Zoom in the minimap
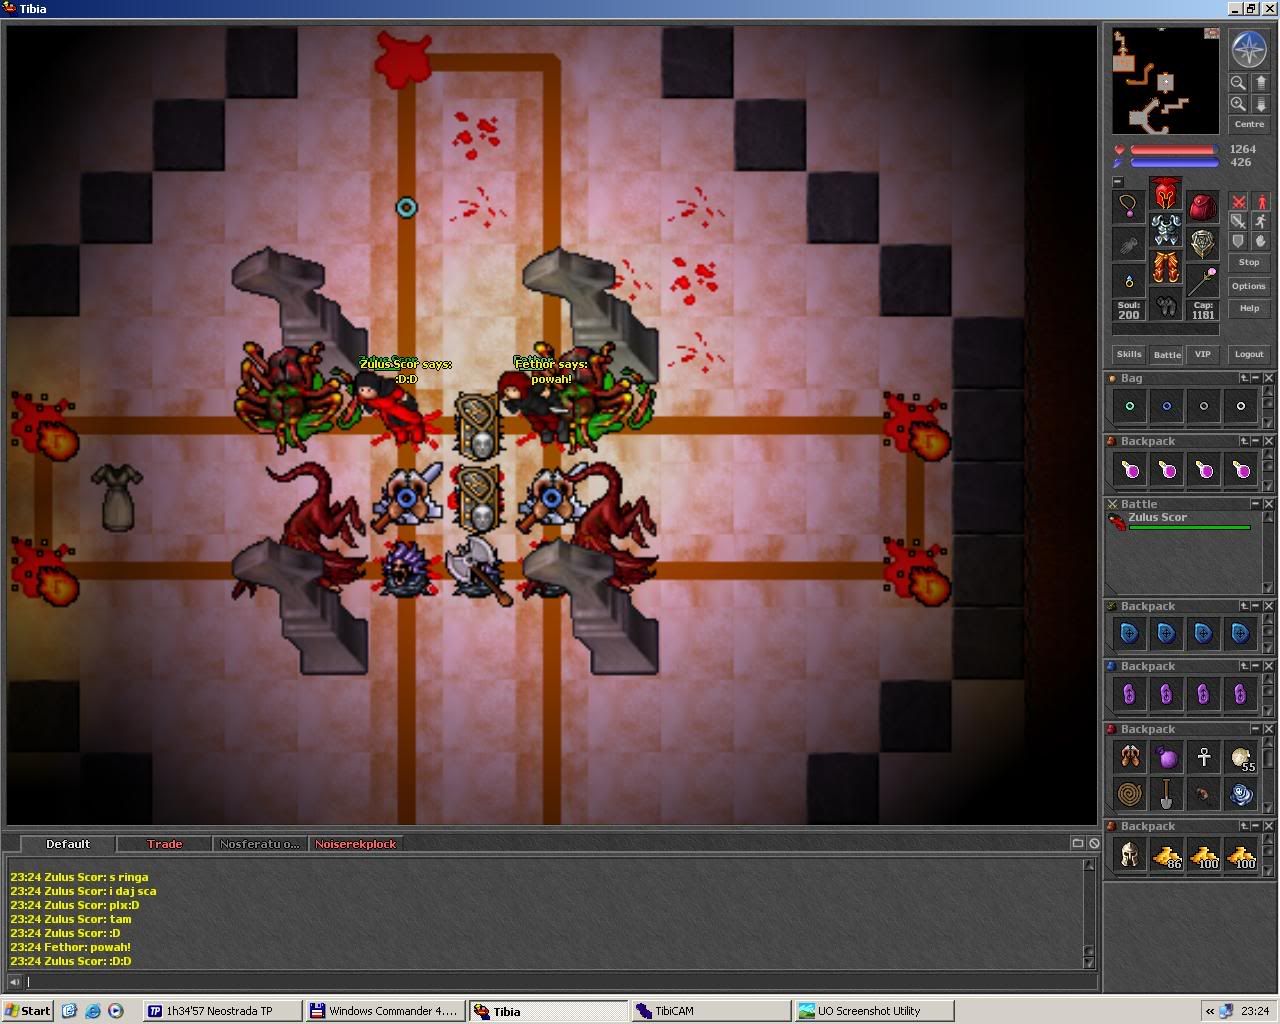This screenshot has height=1024, width=1280. coord(1238,104)
